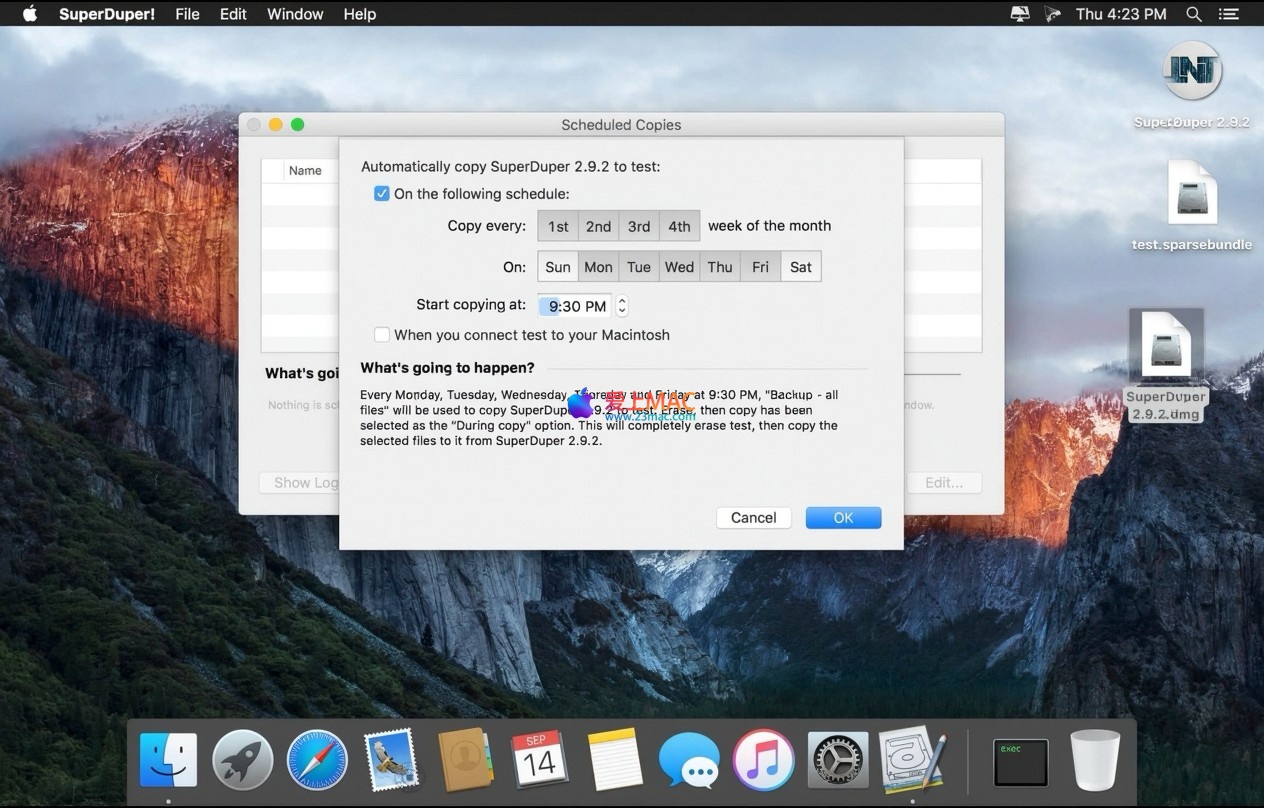Enable "When you connect test to your Macintosh"
This screenshot has height=808, width=1264.
pos(381,335)
